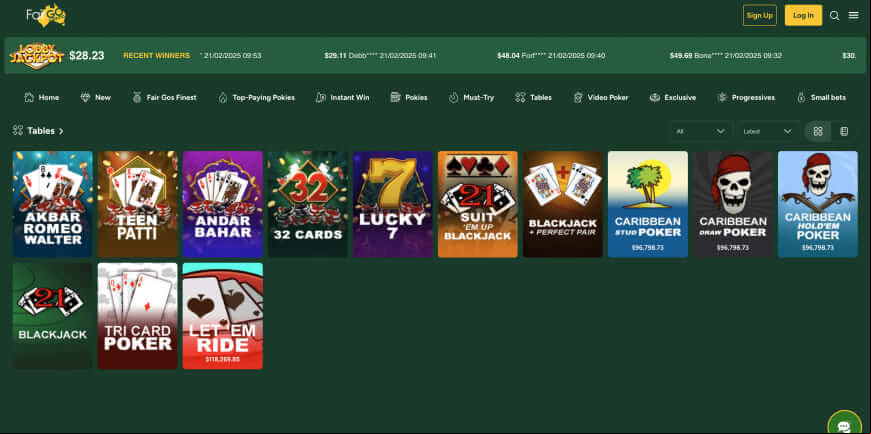
Task: Click the $28.23 lobby jackpot amount
Action: [x=87, y=56]
